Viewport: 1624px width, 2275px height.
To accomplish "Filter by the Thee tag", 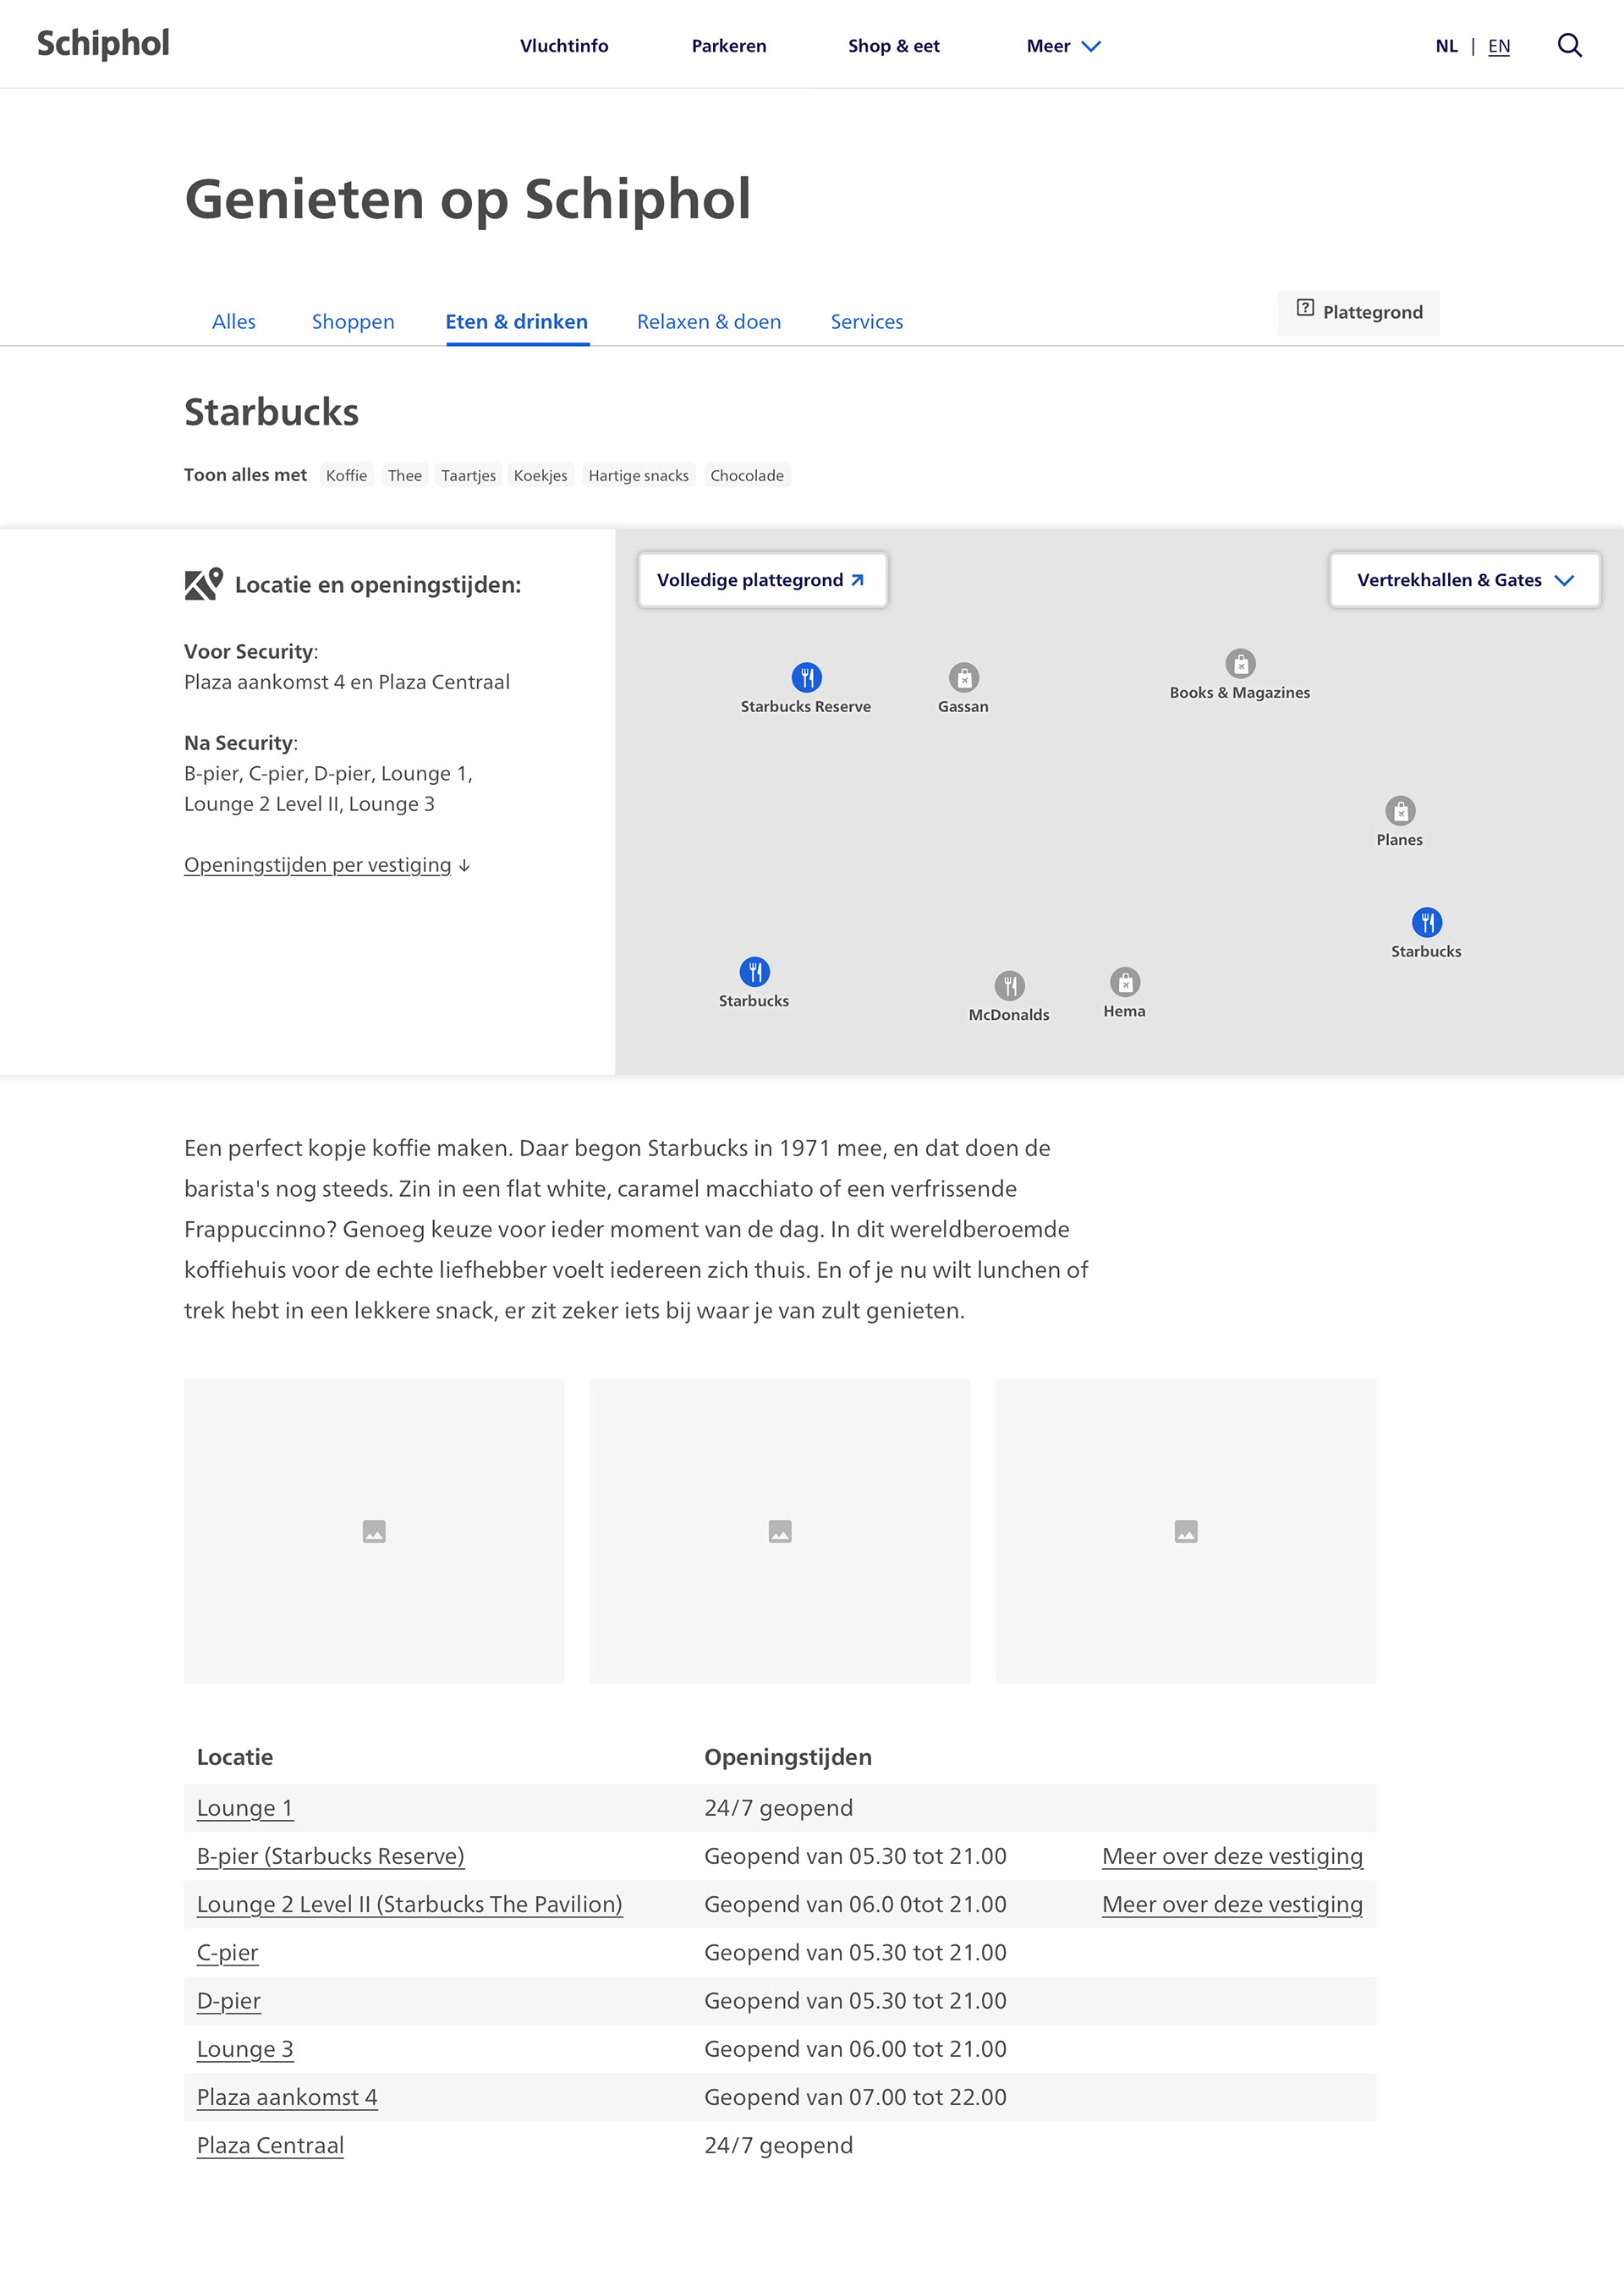I will point(405,475).
